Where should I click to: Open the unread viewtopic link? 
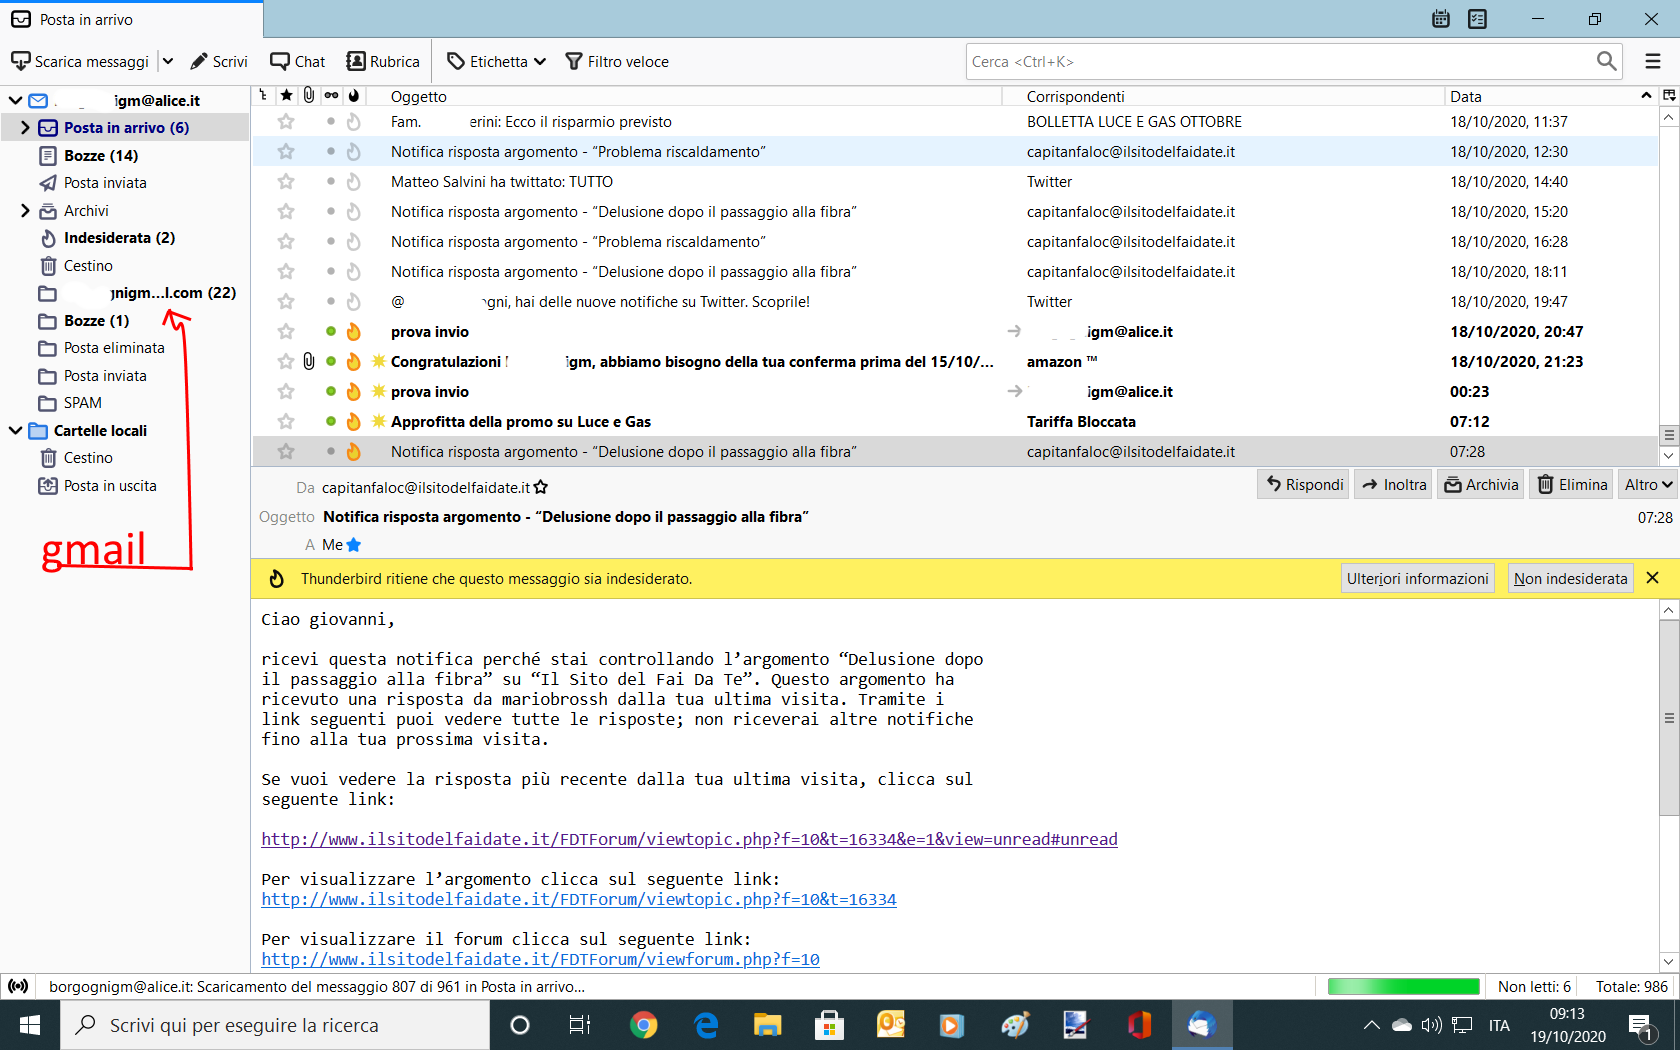(689, 839)
